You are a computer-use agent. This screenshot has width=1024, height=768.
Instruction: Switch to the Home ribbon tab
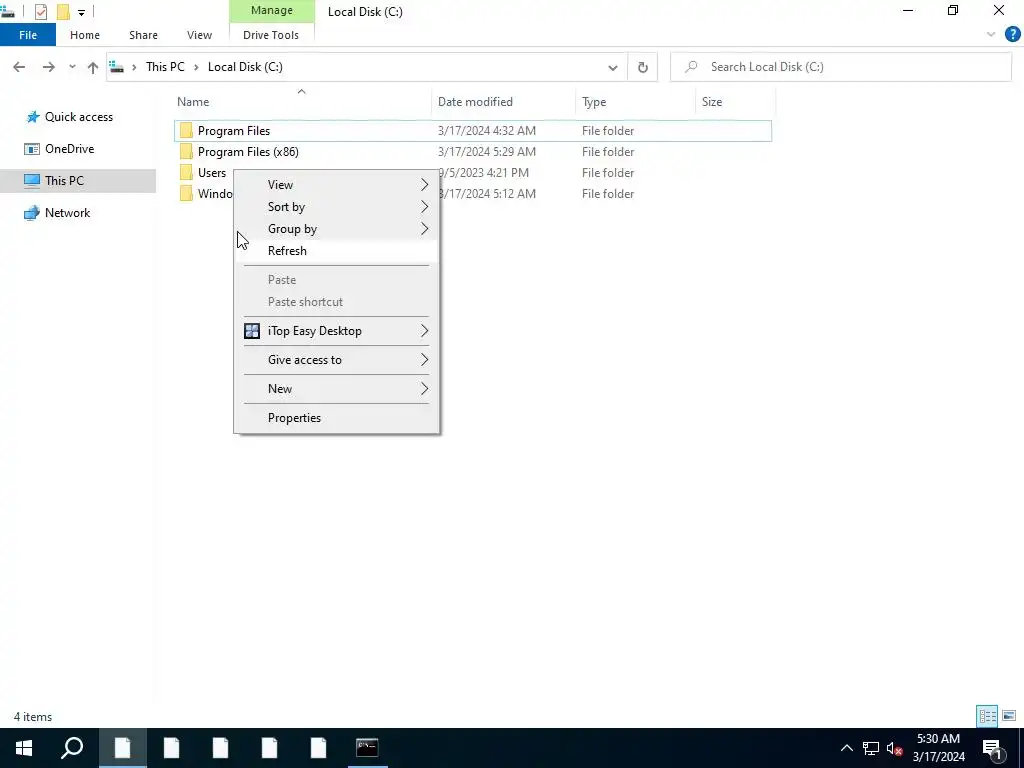click(85, 35)
